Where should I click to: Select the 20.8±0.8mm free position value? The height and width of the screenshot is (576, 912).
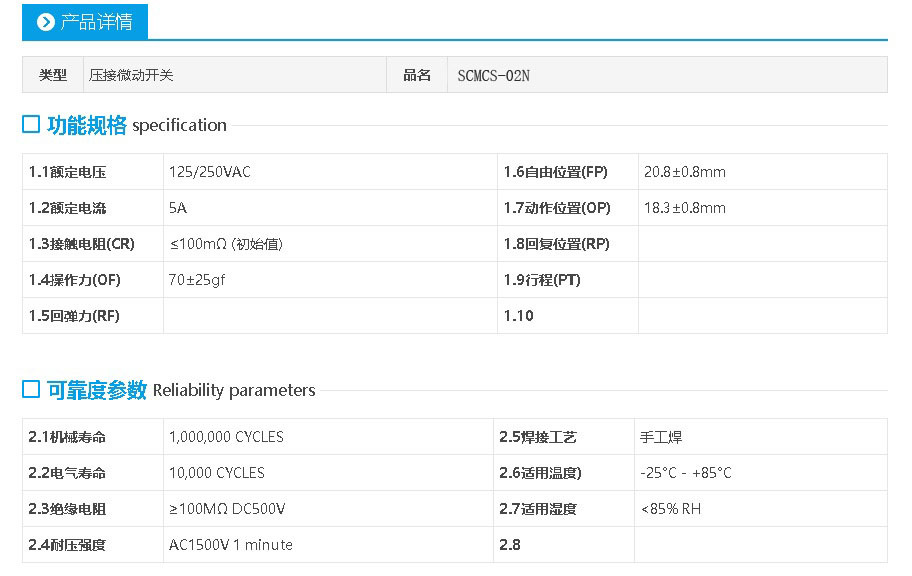click(684, 172)
